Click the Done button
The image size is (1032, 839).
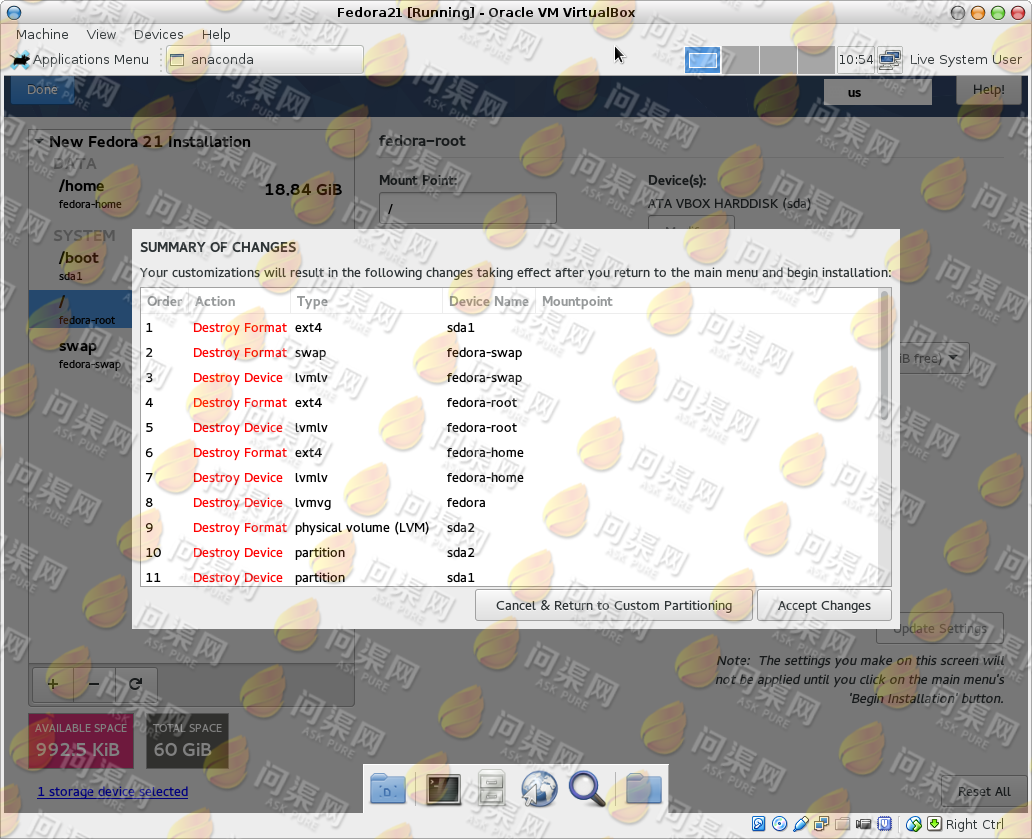point(42,89)
